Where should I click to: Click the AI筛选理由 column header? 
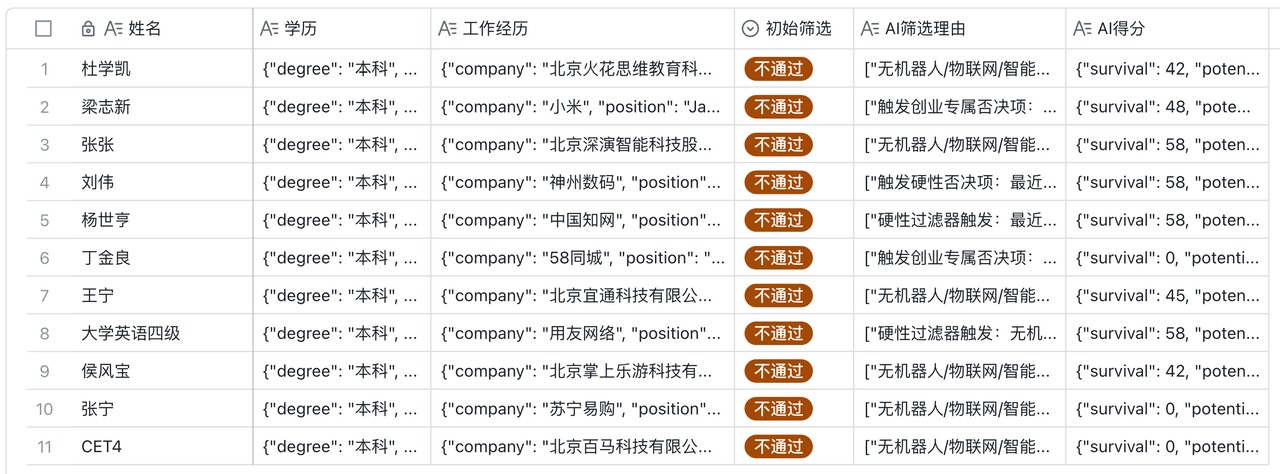tap(960, 29)
